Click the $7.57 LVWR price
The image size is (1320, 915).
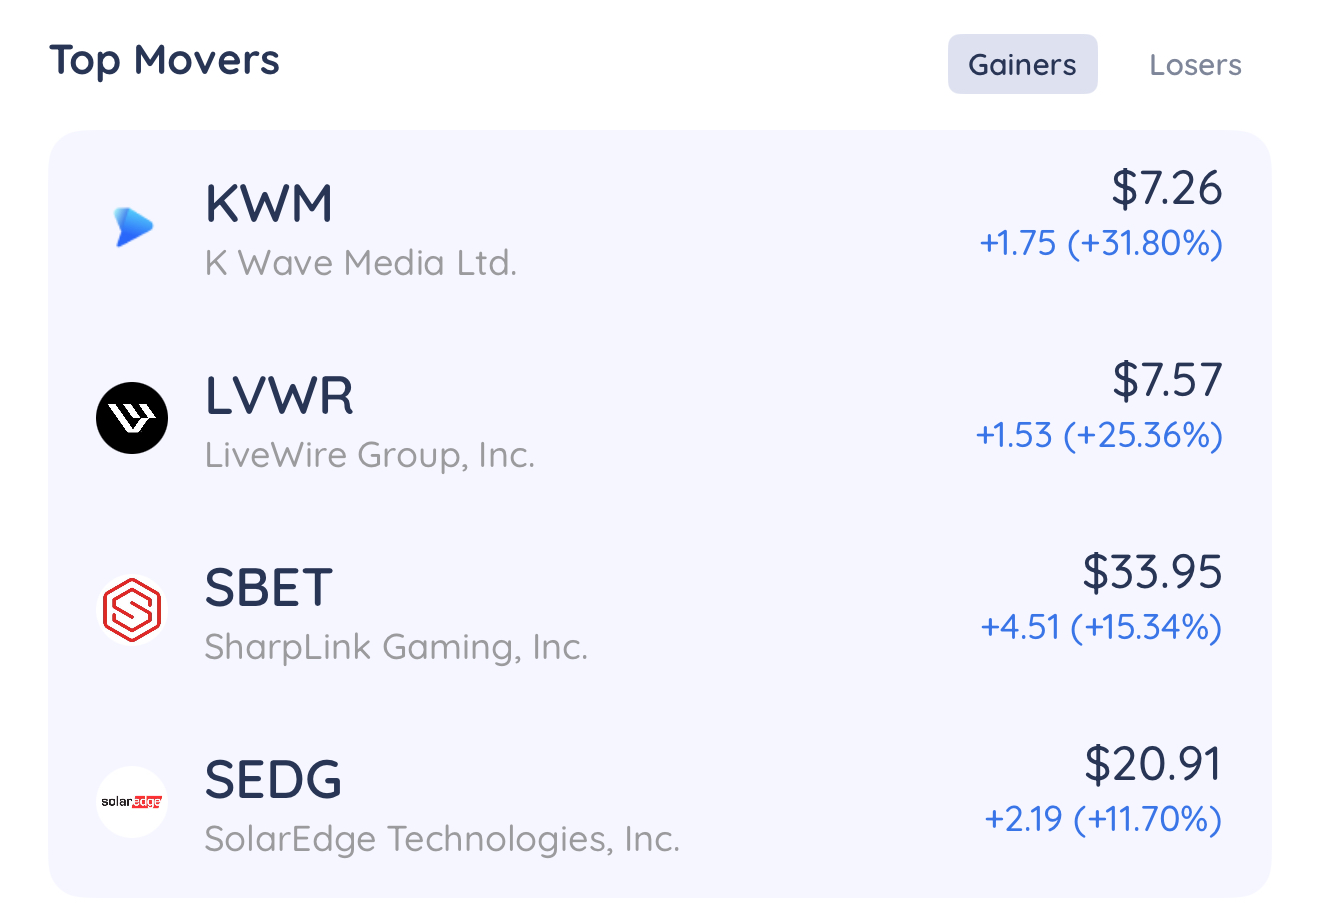click(1168, 380)
